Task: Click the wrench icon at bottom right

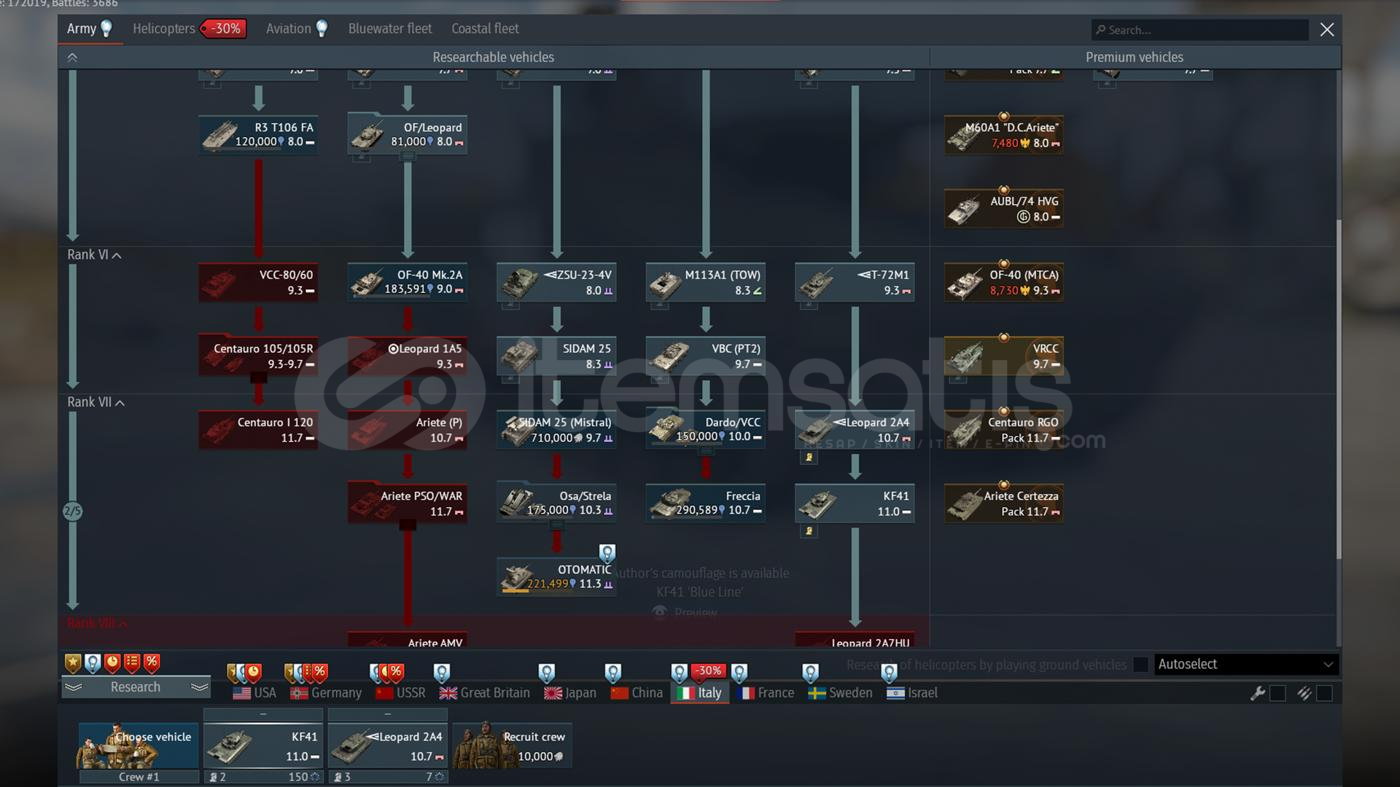Action: (x=1257, y=693)
